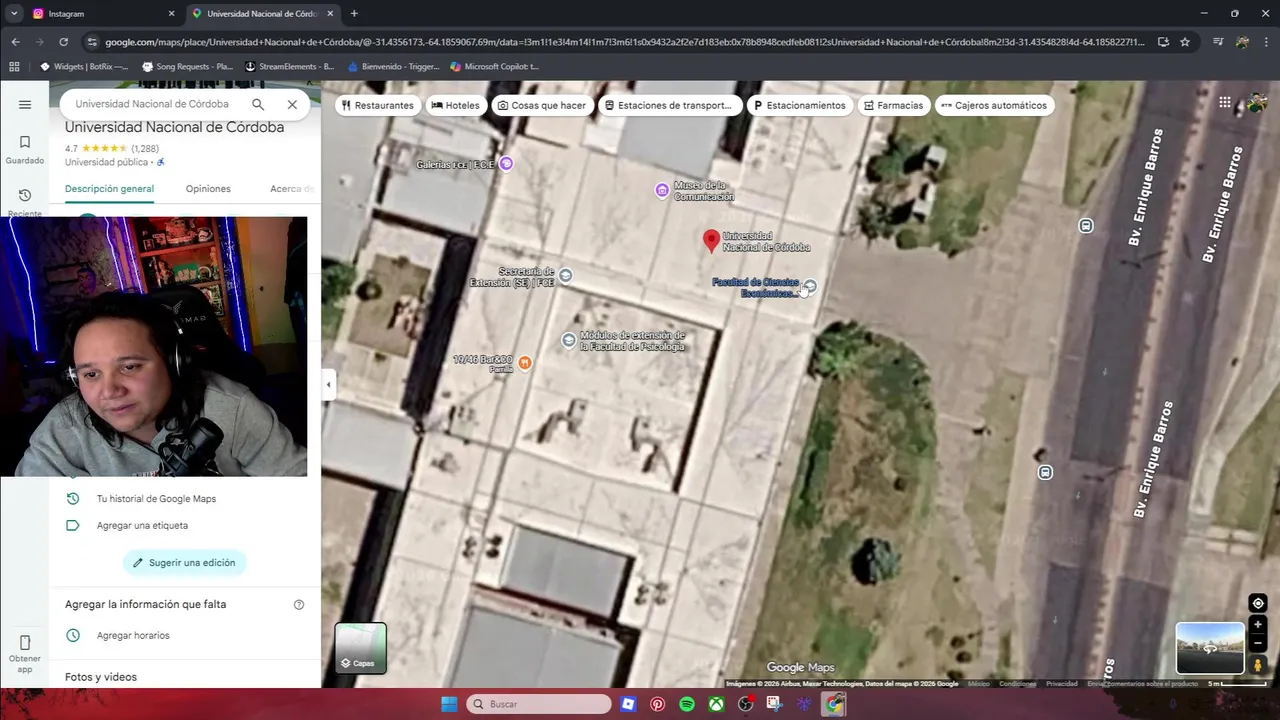Click the lower bus stop icon near Bv. Enrique Barros
Image resolution: width=1280 pixels, height=720 pixels.
[x=1045, y=472]
